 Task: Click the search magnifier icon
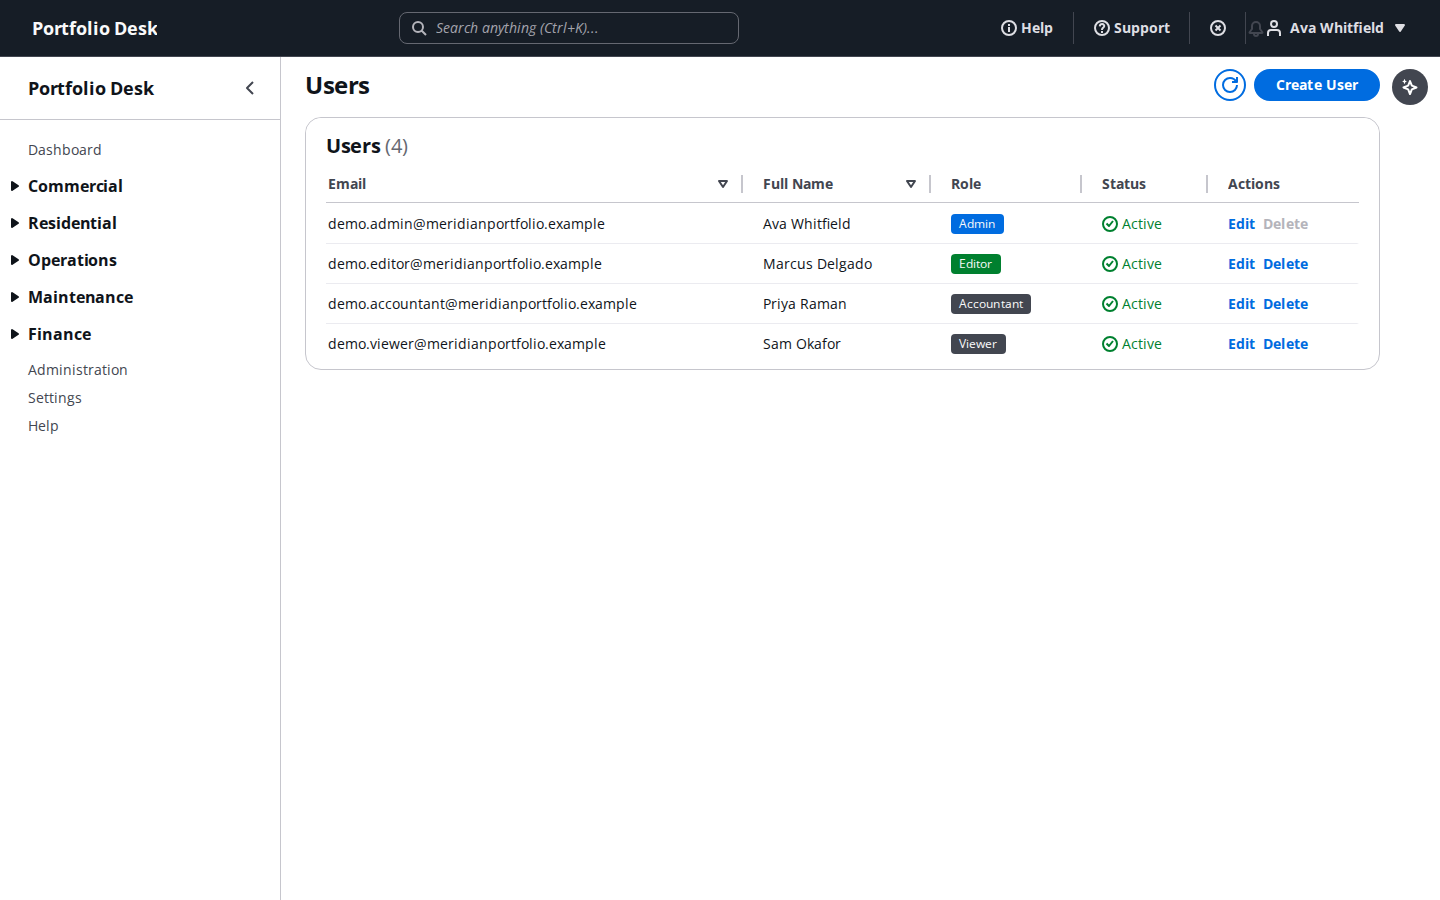pos(419,28)
